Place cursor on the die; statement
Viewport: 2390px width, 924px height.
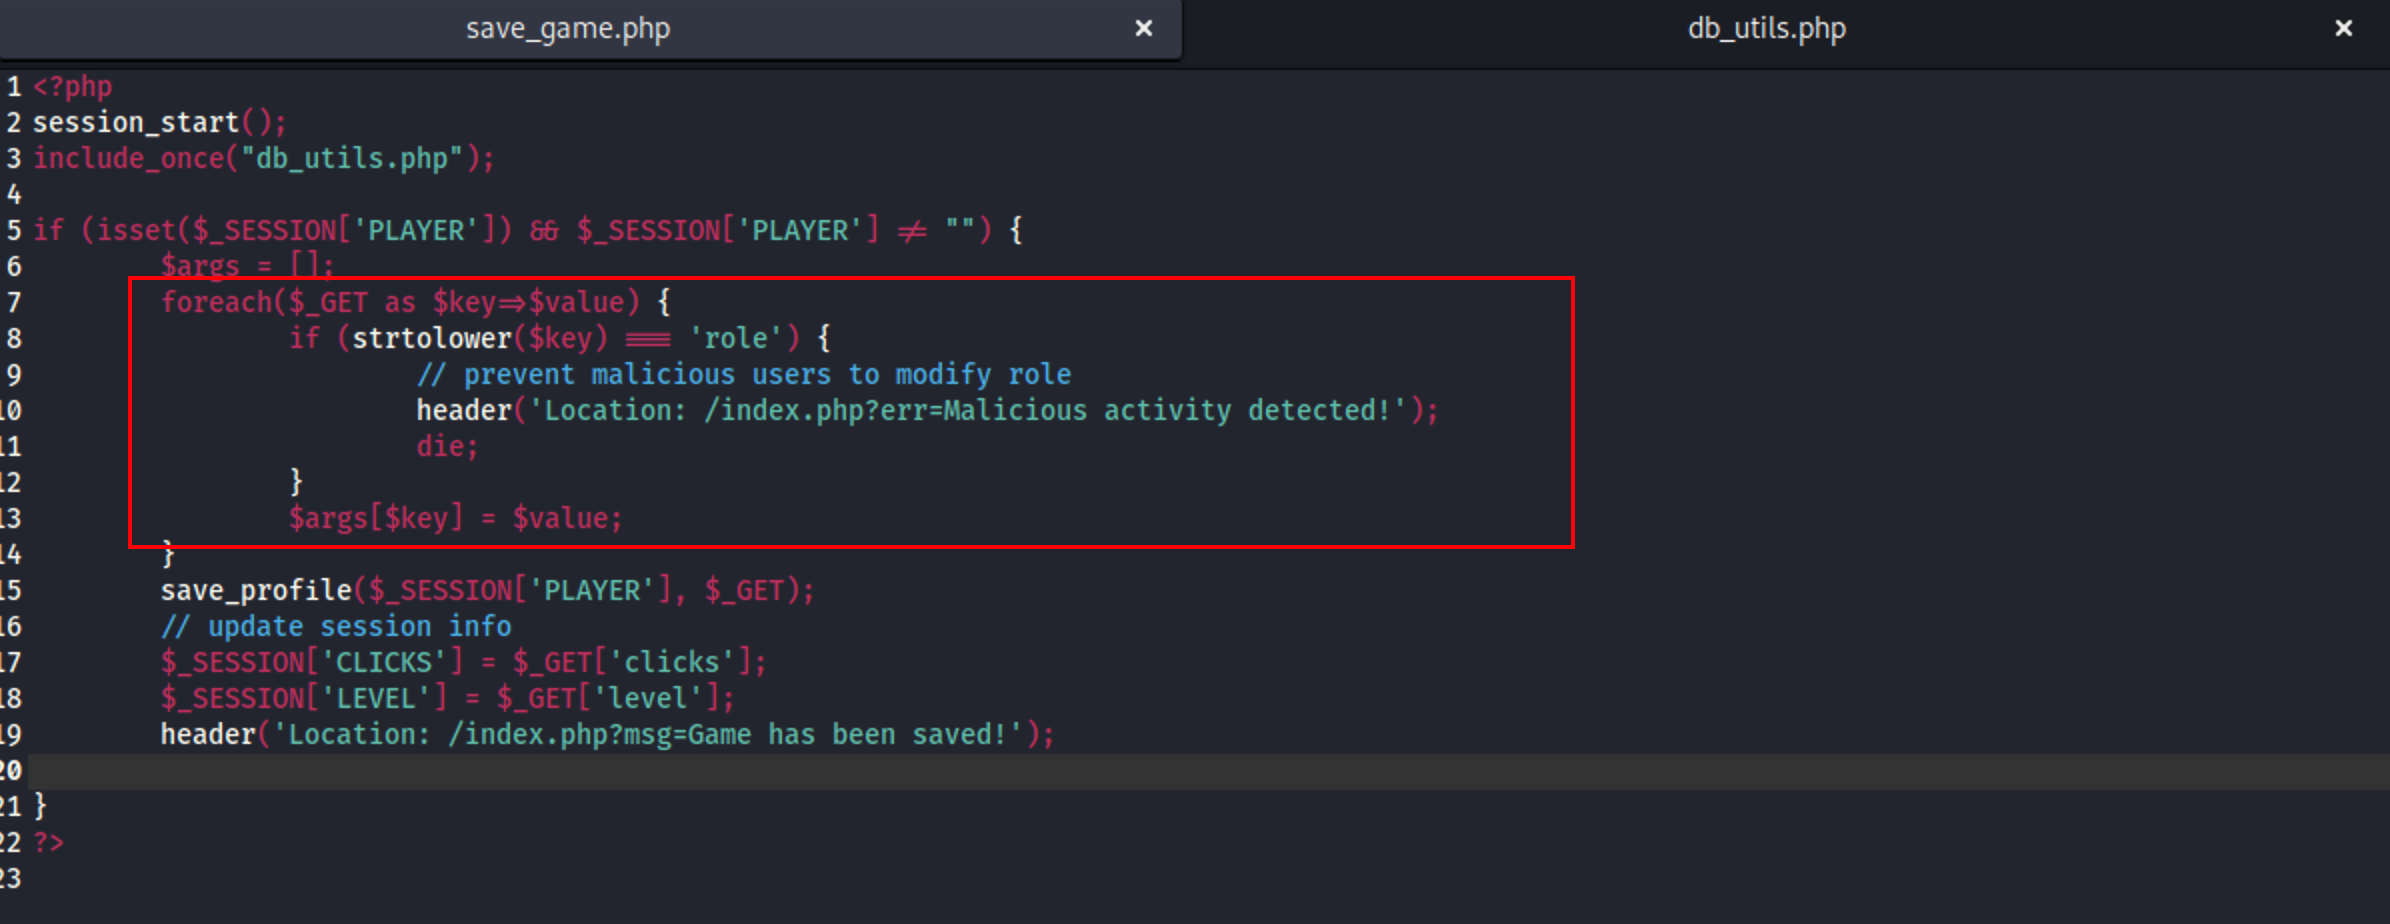point(448,447)
